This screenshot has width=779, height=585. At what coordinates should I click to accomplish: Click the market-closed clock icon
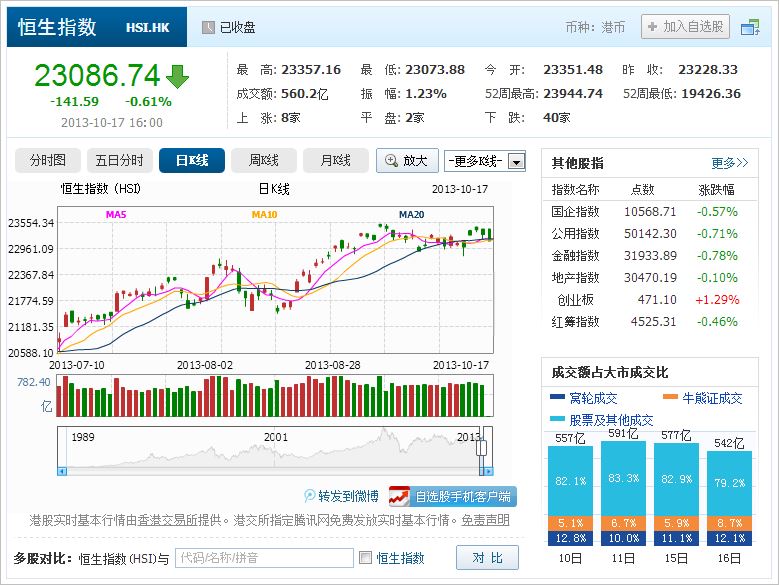click(x=208, y=27)
